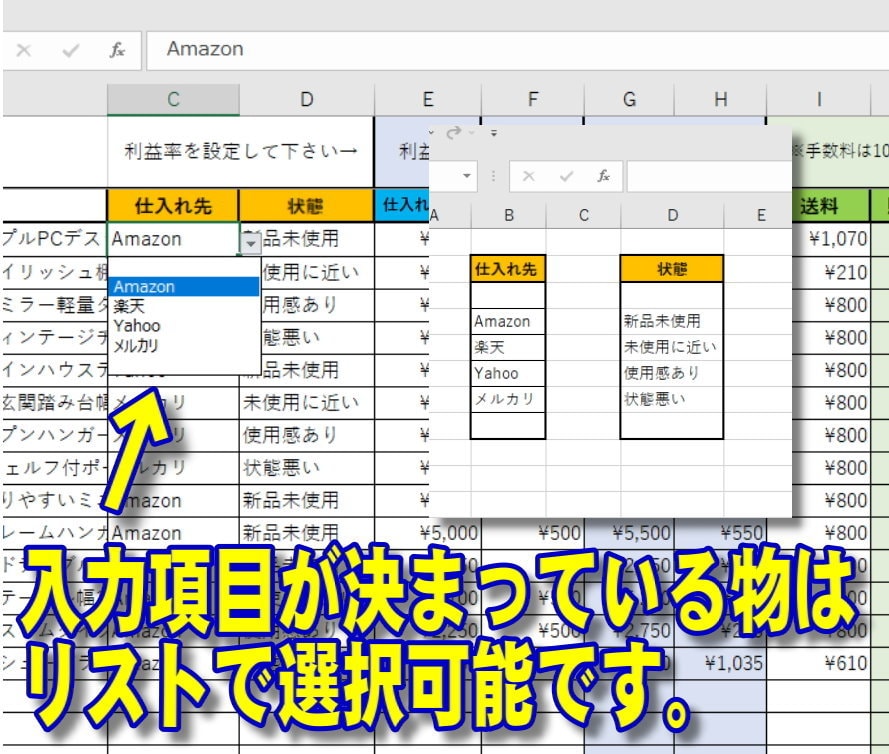Click the 未使用に近い cell in overlay list
This screenshot has width=889, height=754.
[672, 348]
